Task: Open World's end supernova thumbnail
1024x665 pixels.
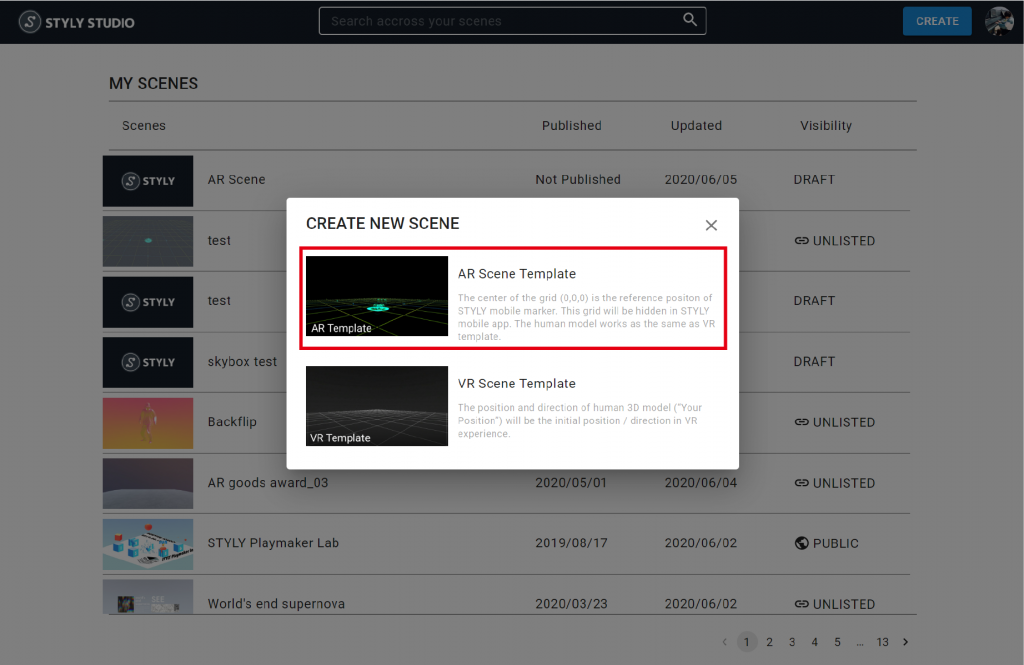Action: [x=148, y=596]
